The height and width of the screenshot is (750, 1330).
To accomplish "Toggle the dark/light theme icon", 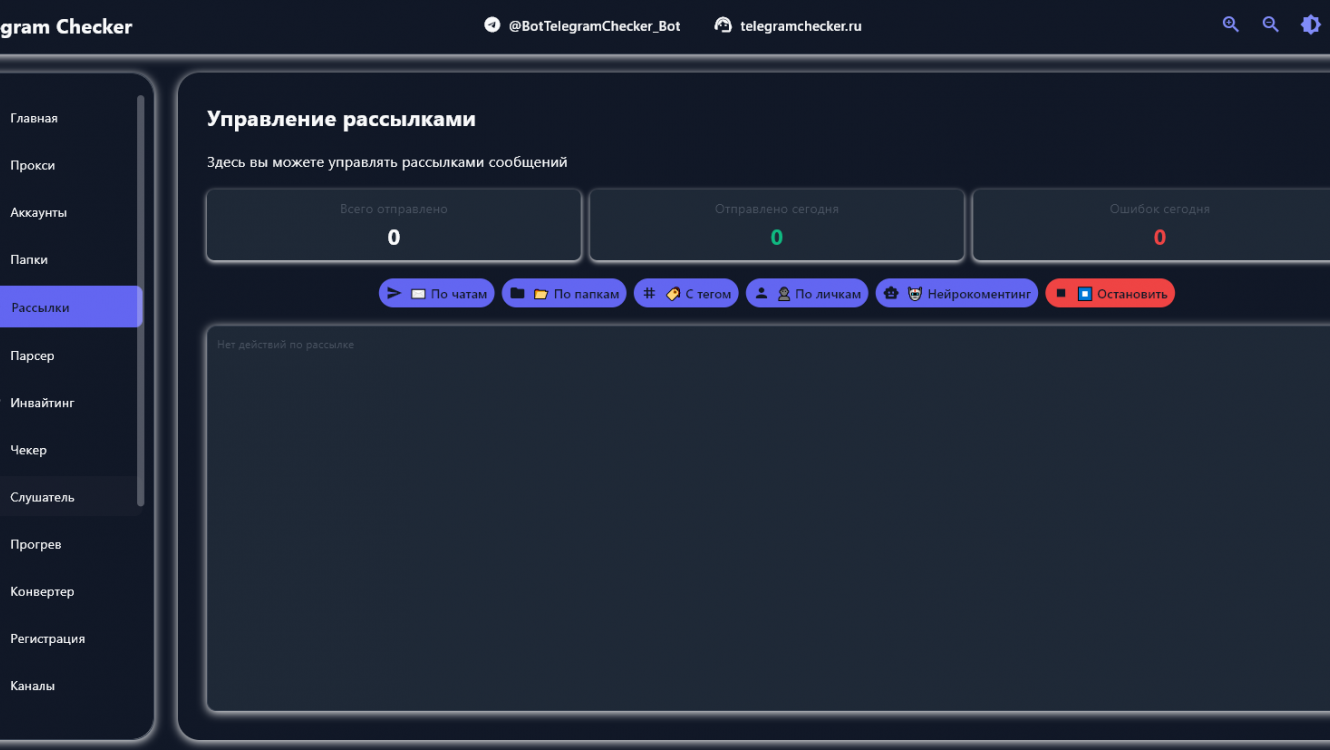I will coord(1310,25).
